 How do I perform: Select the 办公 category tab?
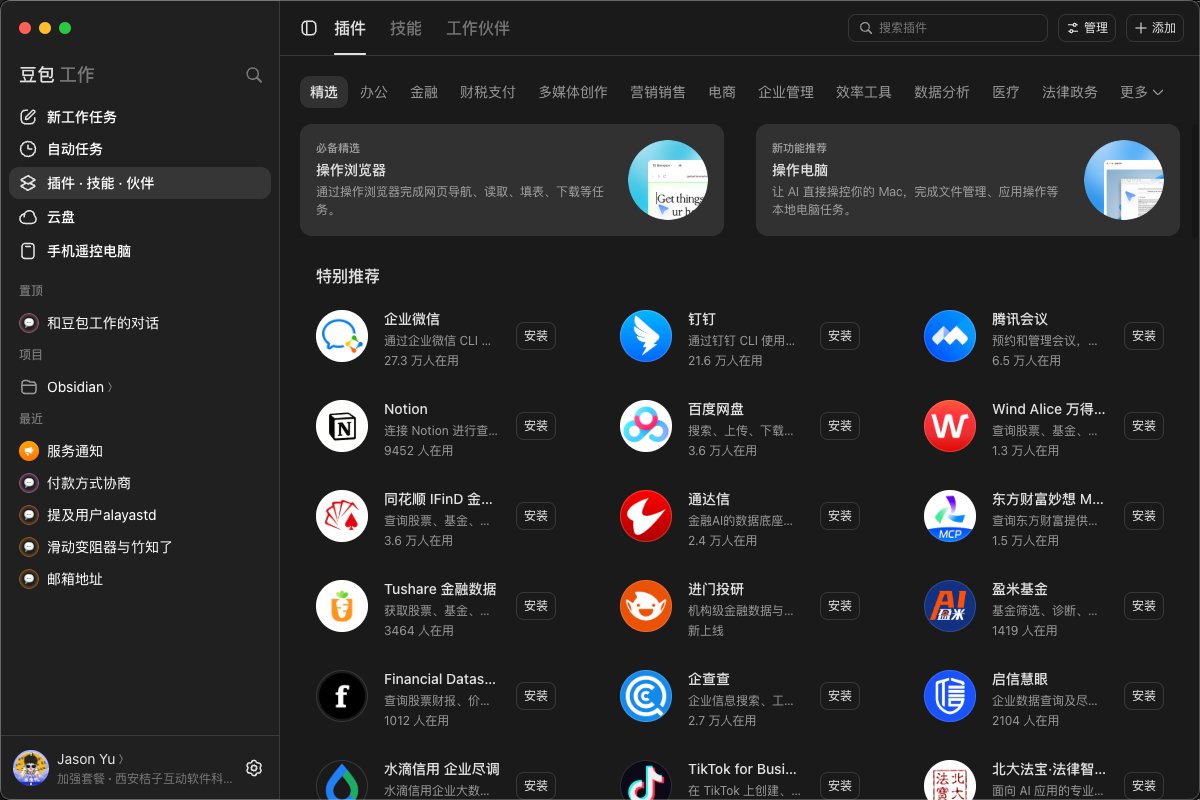[x=374, y=92]
